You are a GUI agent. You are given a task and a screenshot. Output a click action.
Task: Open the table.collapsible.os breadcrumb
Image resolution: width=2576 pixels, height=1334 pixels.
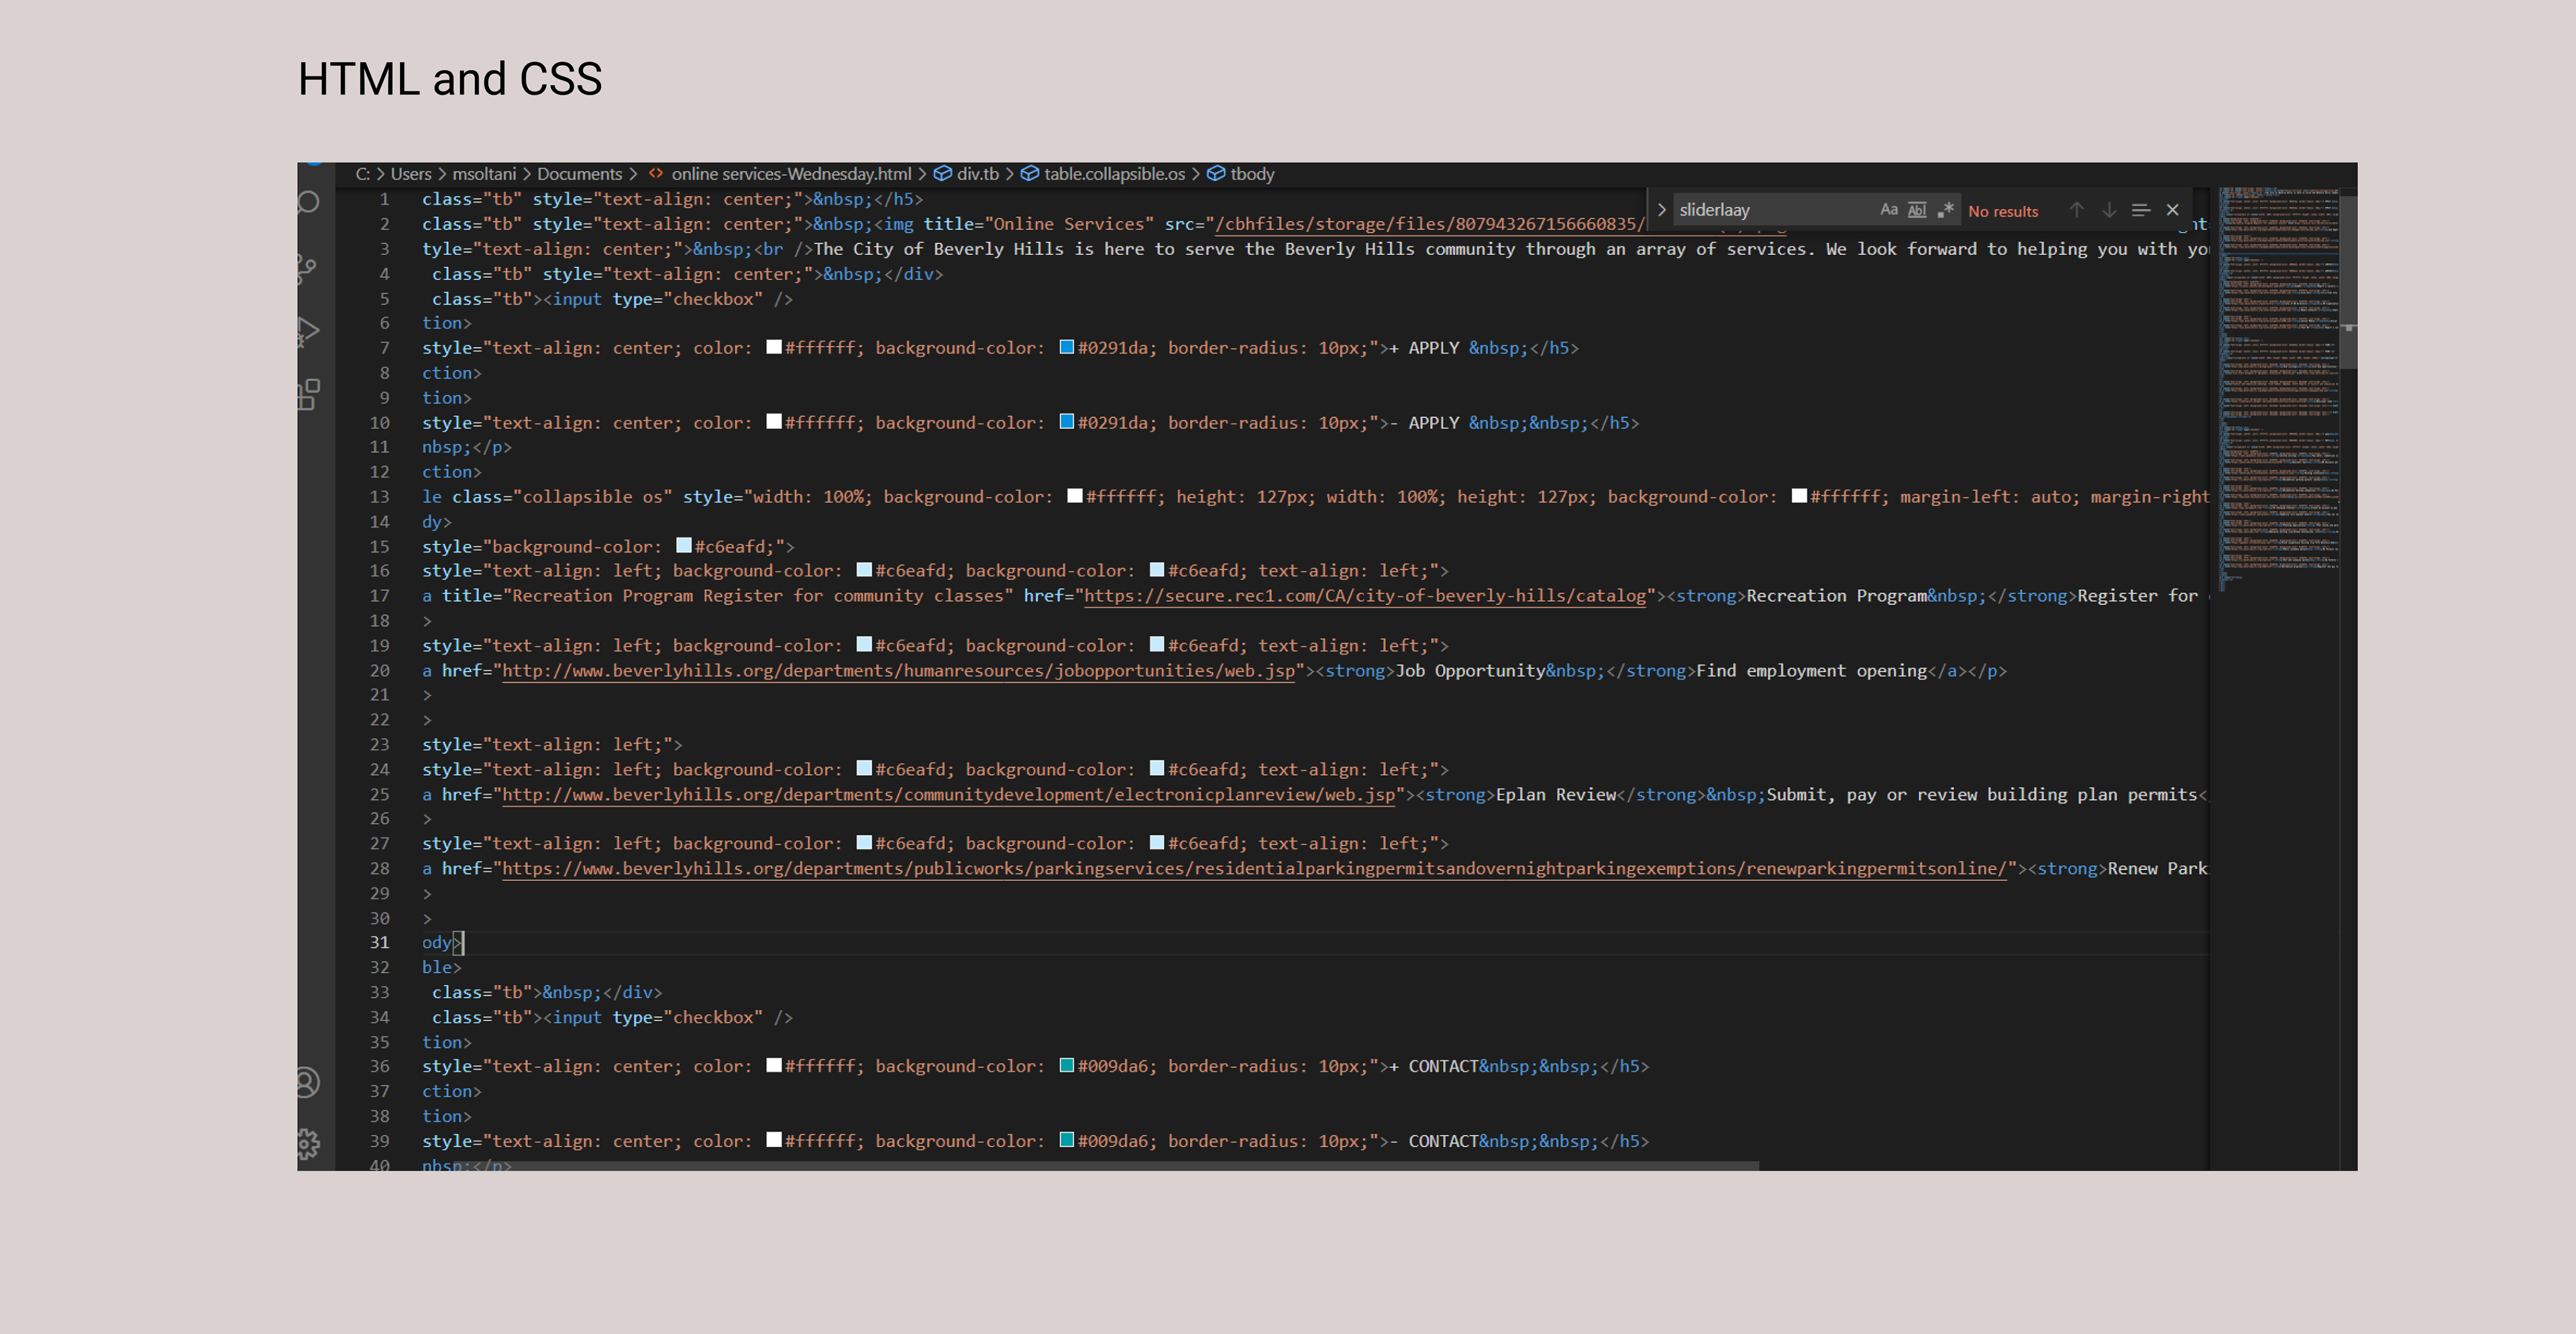click(1114, 174)
